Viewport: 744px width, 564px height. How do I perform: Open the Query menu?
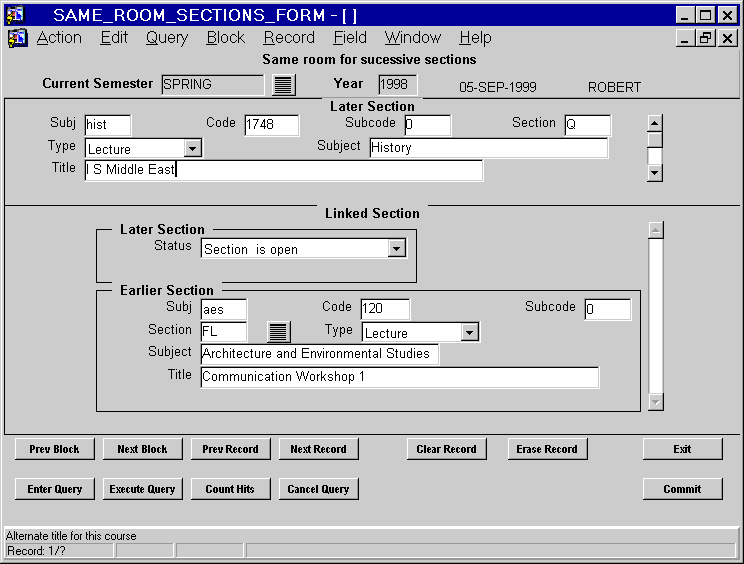point(167,37)
